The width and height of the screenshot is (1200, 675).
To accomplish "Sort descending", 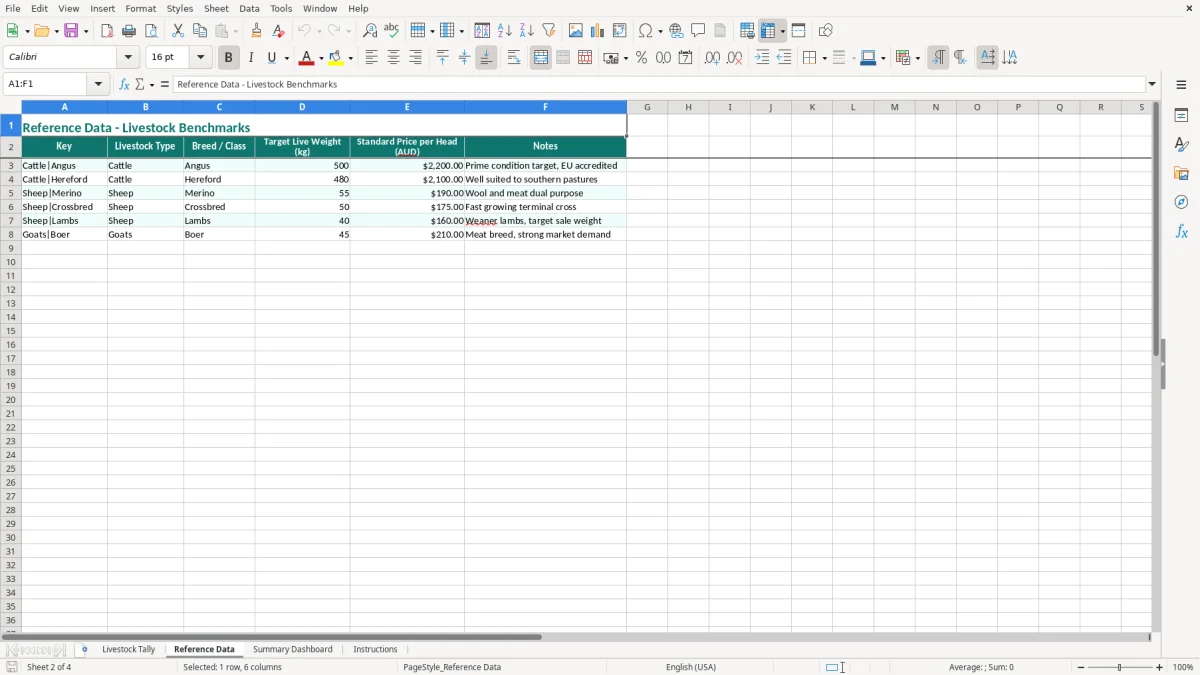I will coord(527,31).
